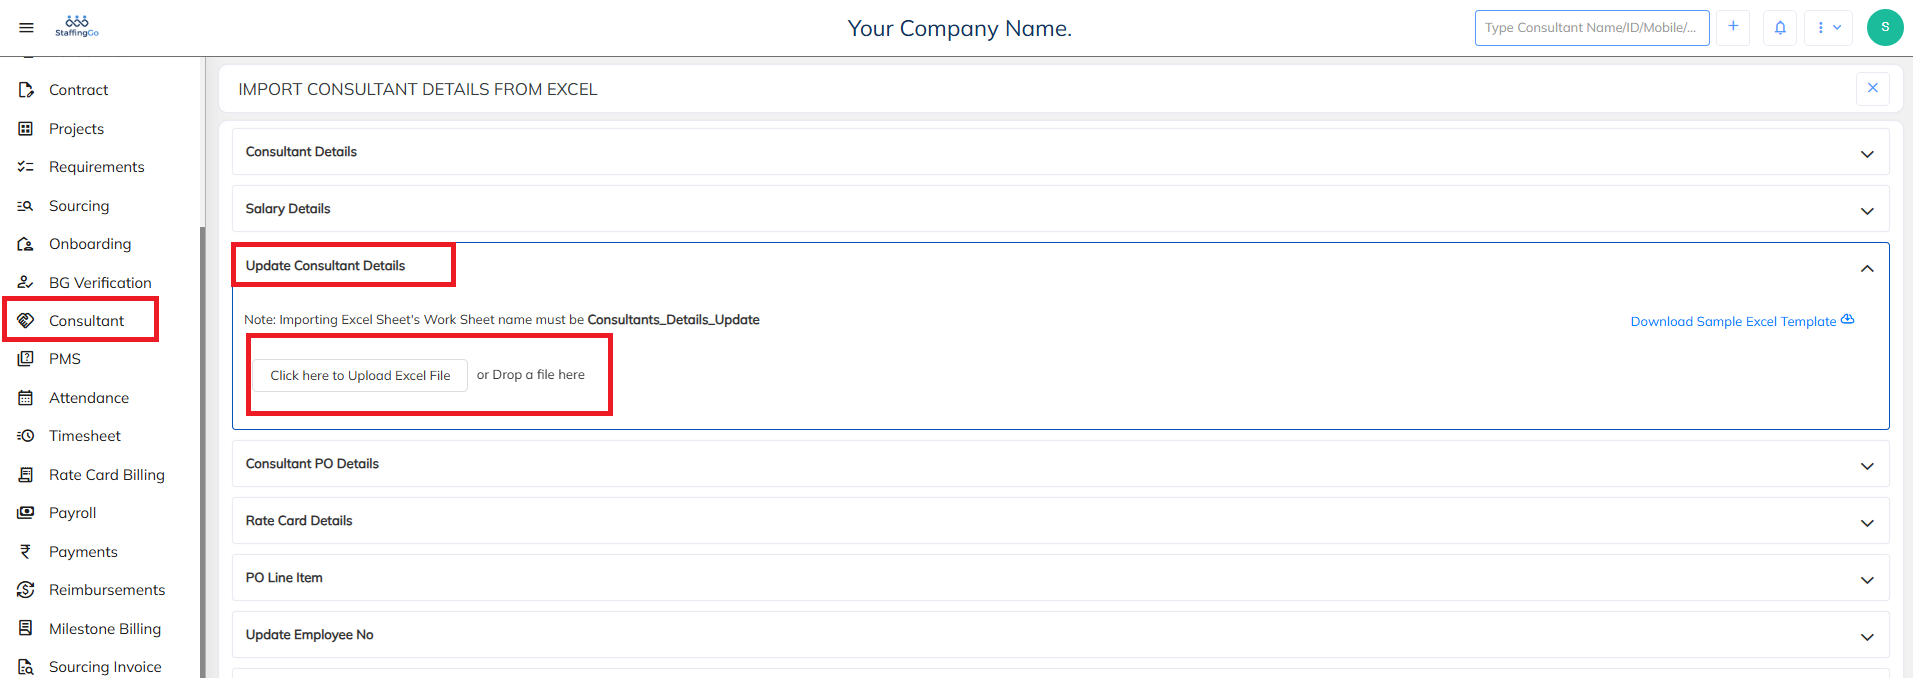Expand the Salary Details section
1913x678 pixels.
click(x=1866, y=211)
